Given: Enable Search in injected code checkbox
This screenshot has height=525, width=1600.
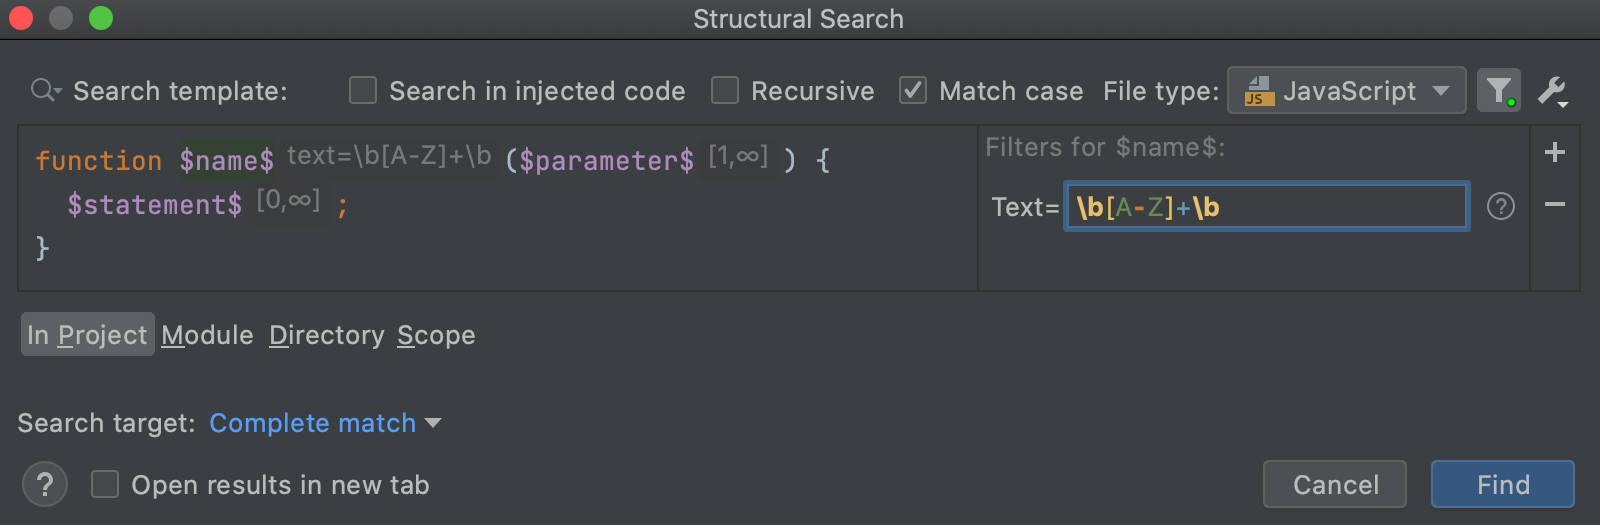Looking at the screenshot, I should tap(363, 91).
